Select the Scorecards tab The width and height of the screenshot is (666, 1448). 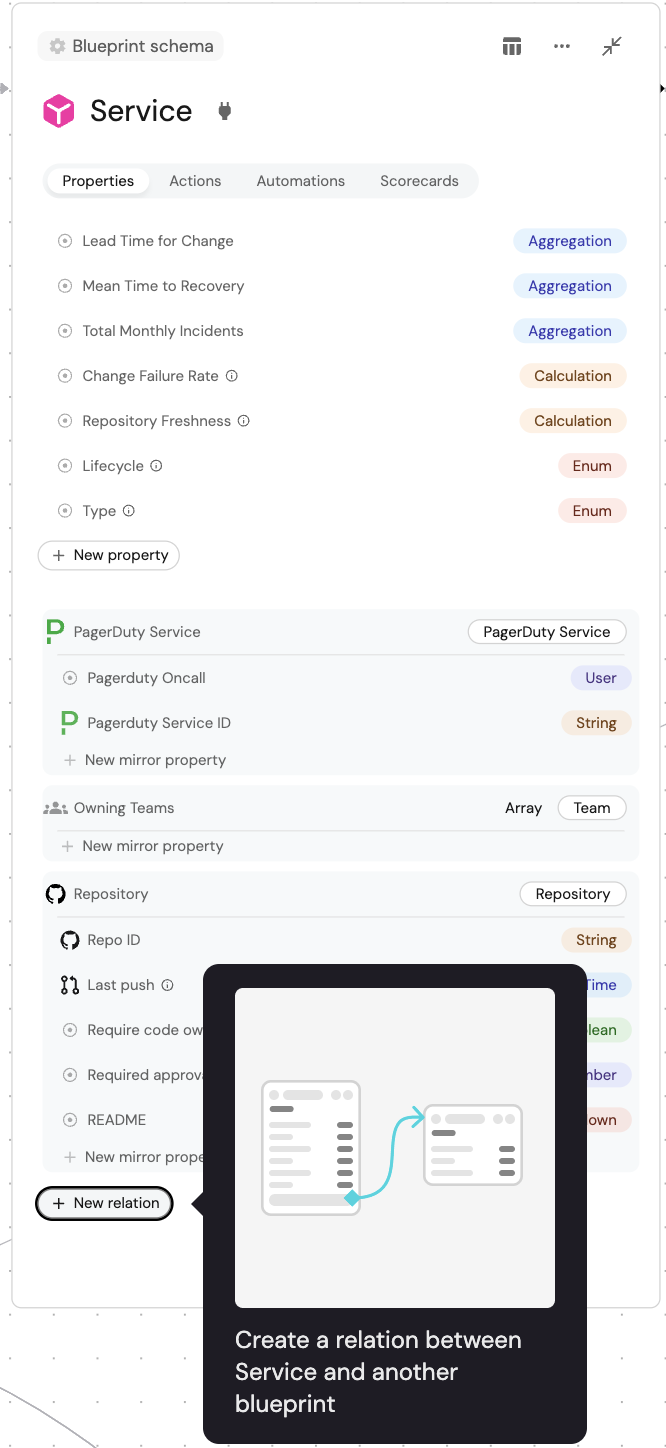[x=419, y=181]
